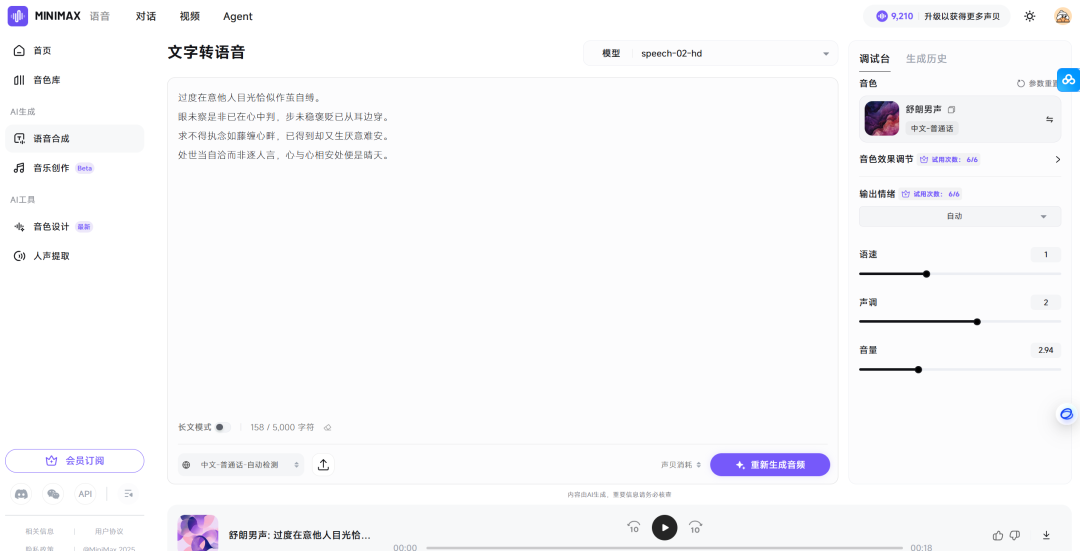Click the 声调 value field 2
This screenshot has height=551, width=1080.
[1046, 302]
